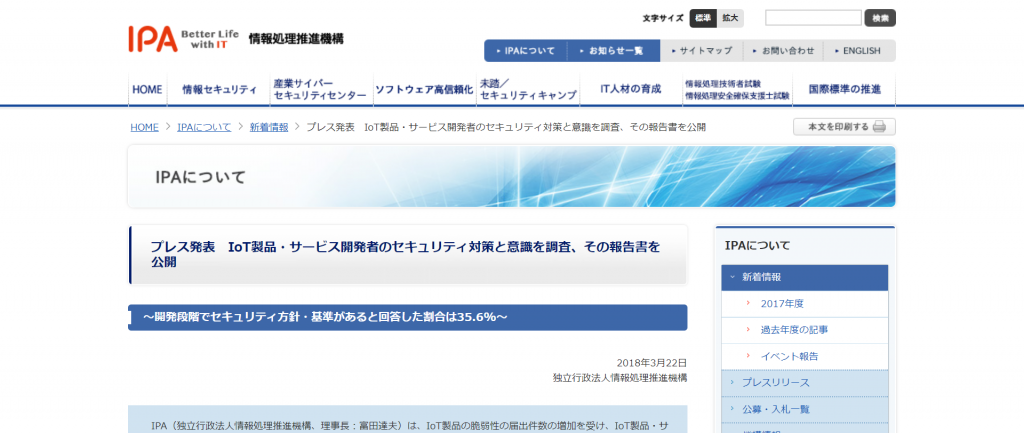1024x433 pixels.
Task: Collapse 新着情報 sidebar section
Action: [x=805, y=277]
